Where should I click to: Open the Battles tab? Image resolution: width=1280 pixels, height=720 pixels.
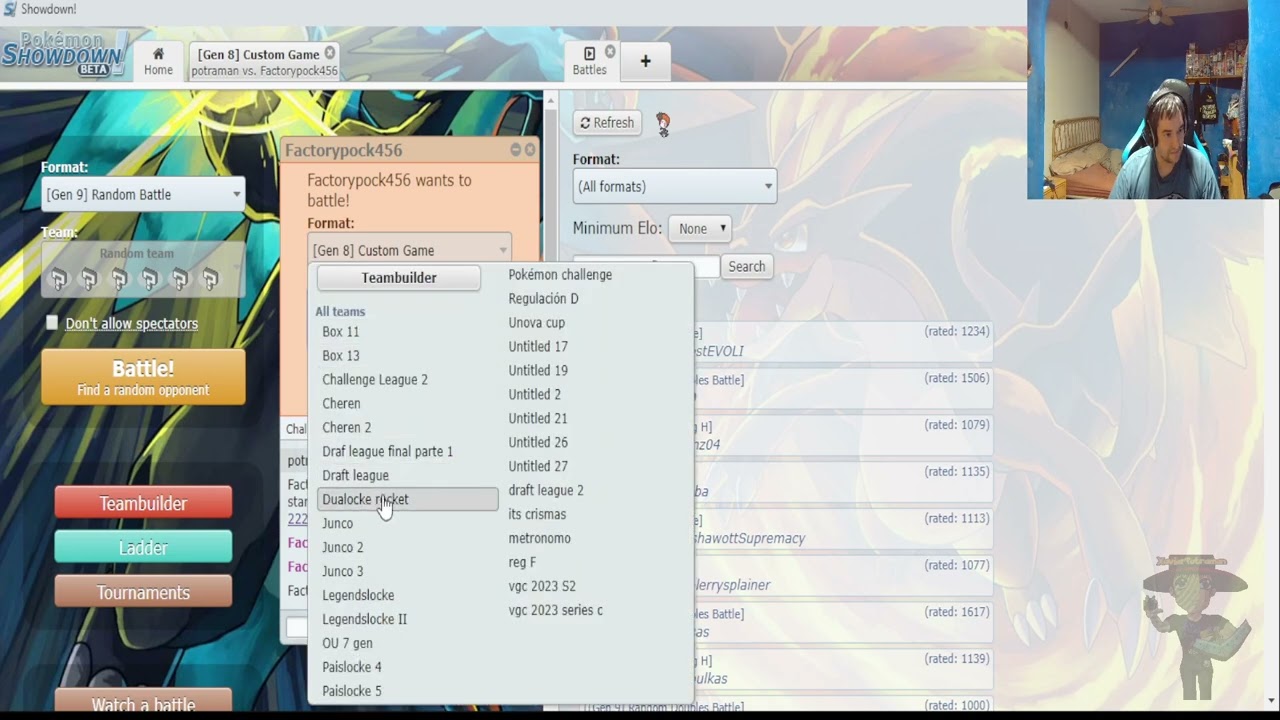point(589,61)
